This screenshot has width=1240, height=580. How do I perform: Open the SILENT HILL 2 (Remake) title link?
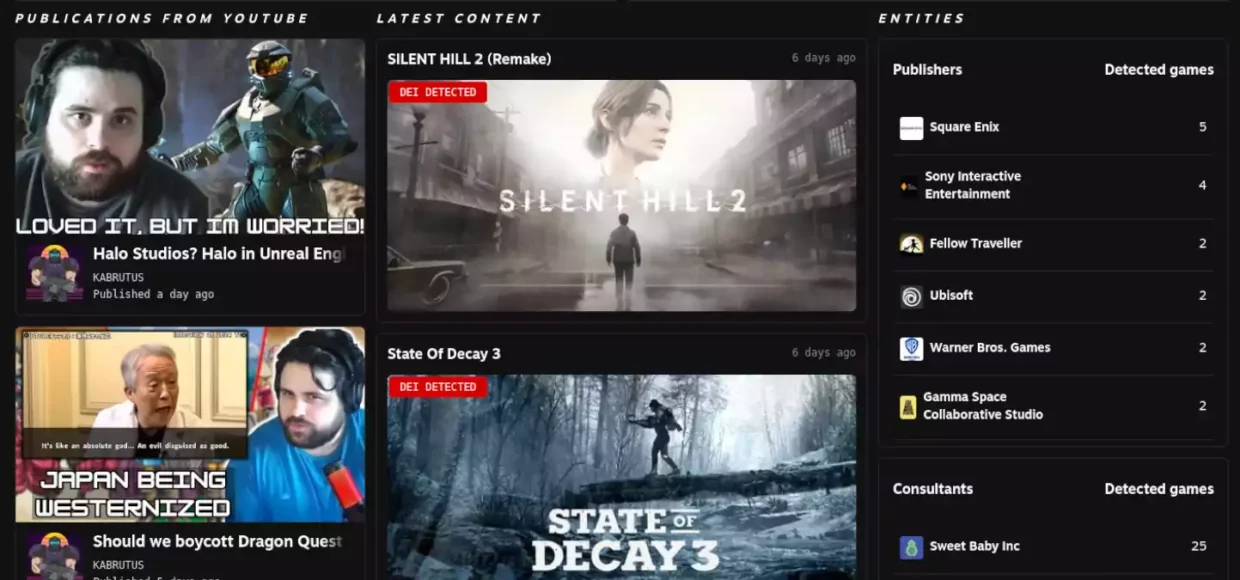(x=469, y=59)
